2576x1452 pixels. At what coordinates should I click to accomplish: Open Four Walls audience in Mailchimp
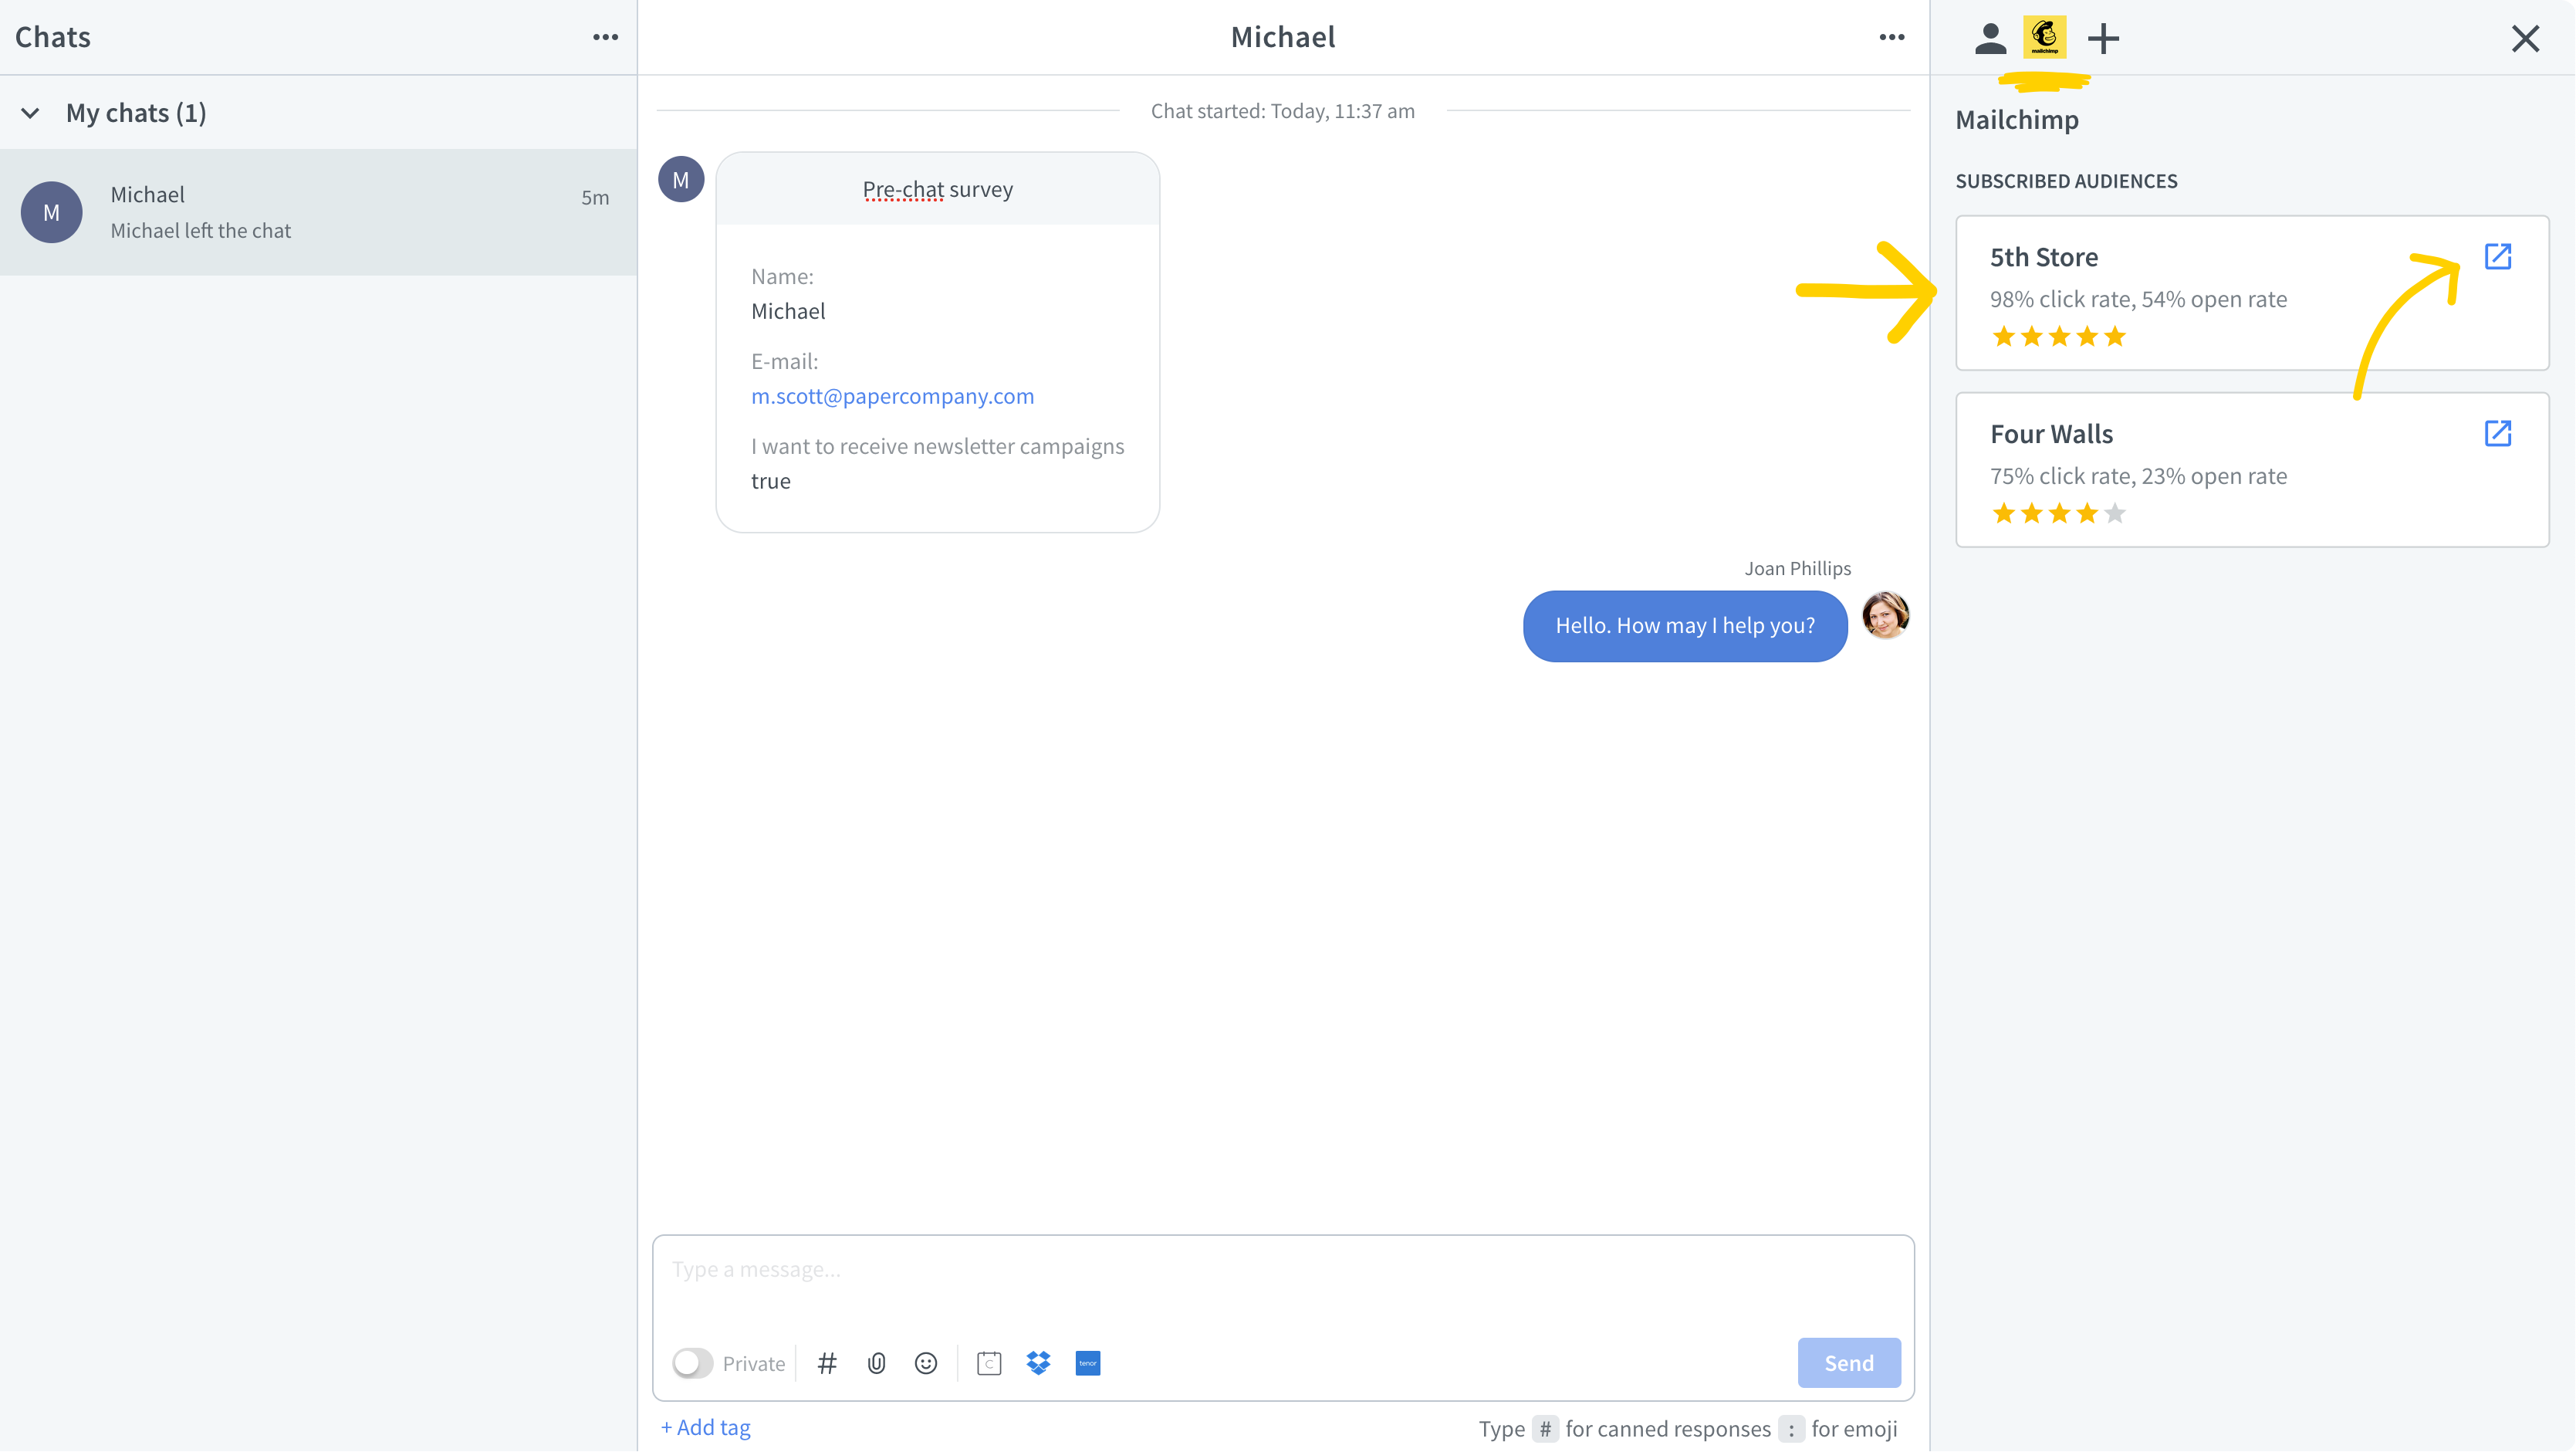[2497, 433]
